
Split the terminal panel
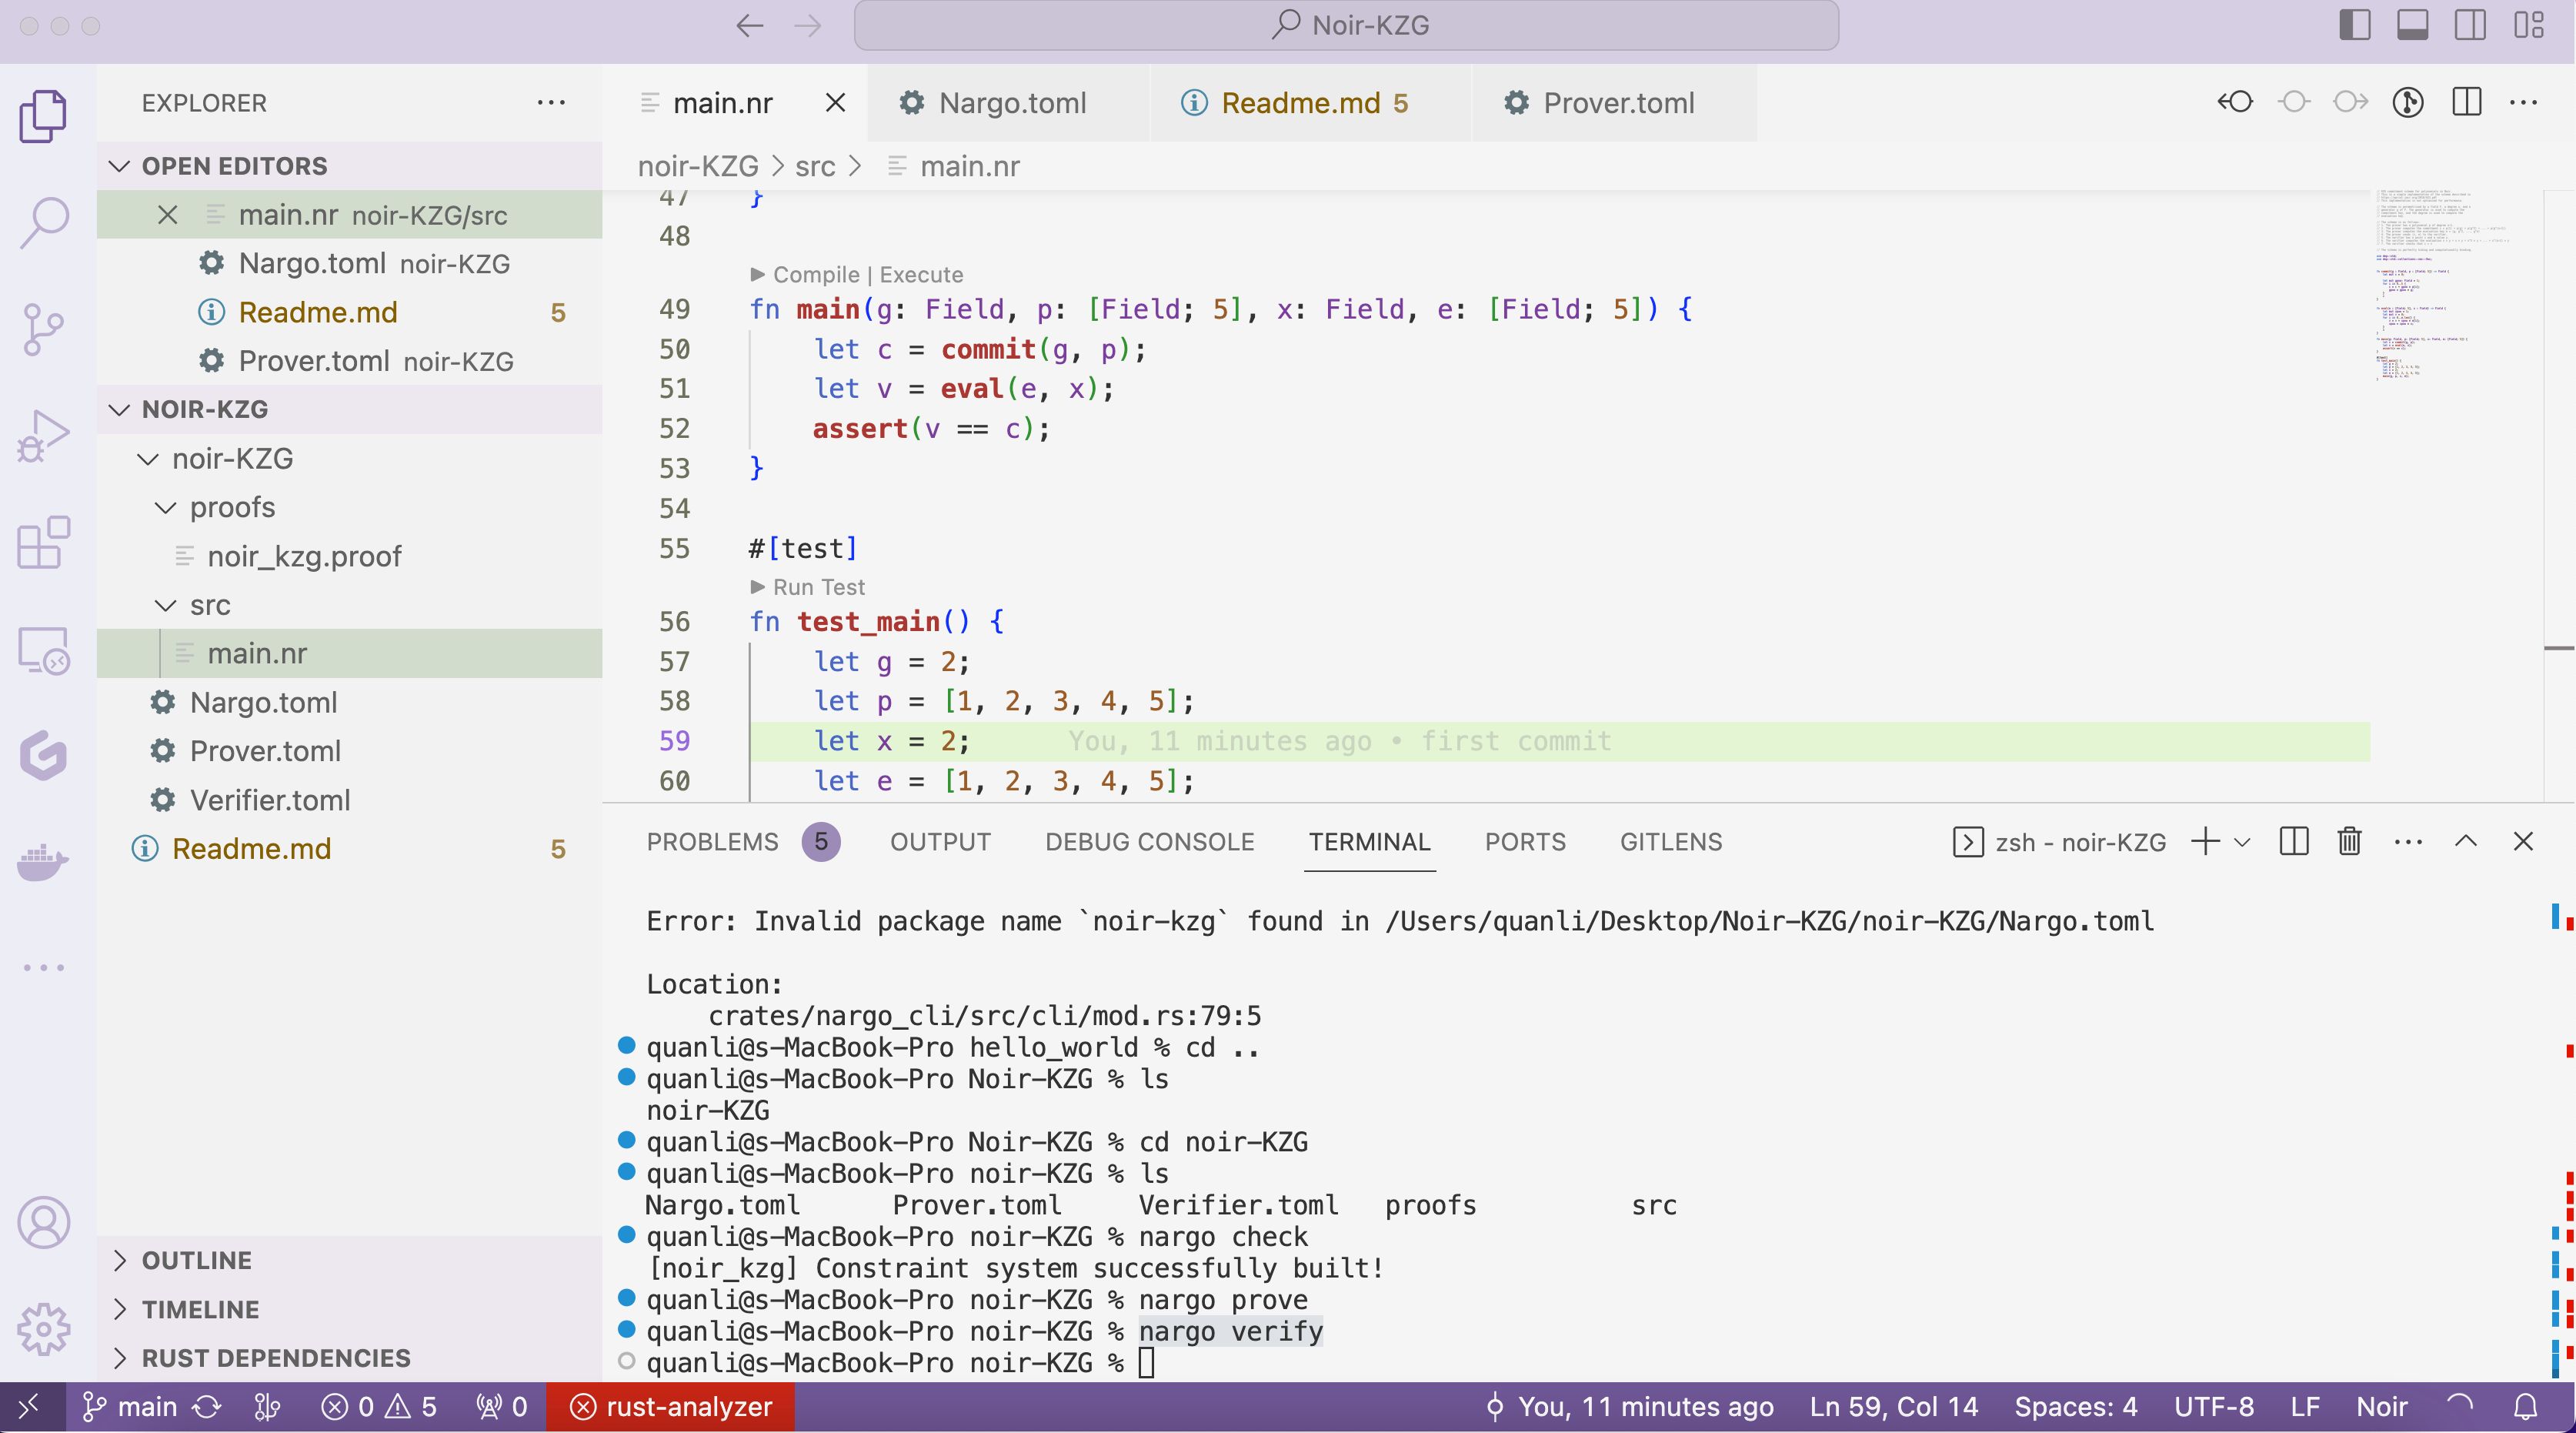[2293, 842]
